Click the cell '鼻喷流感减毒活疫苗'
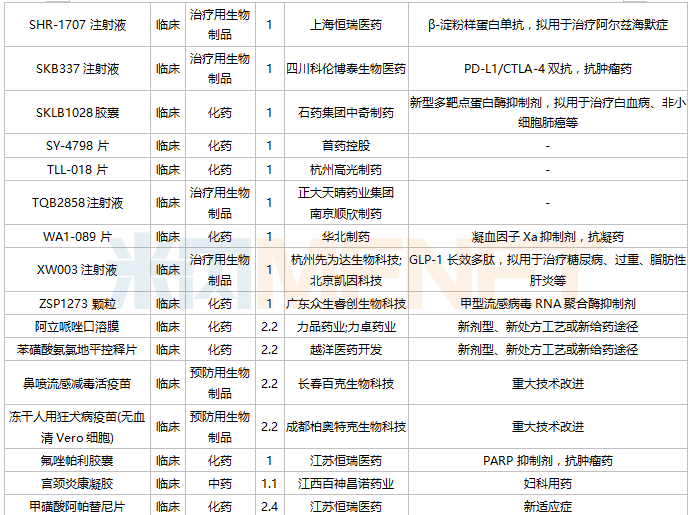Image resolution: width=691 pixels, height=515 pixels. tap(78, 383)
